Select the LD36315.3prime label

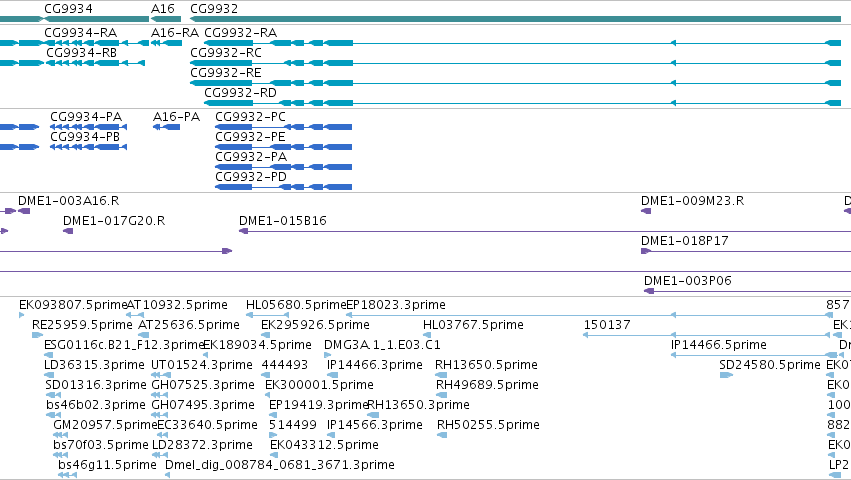(x=94, y=365)
